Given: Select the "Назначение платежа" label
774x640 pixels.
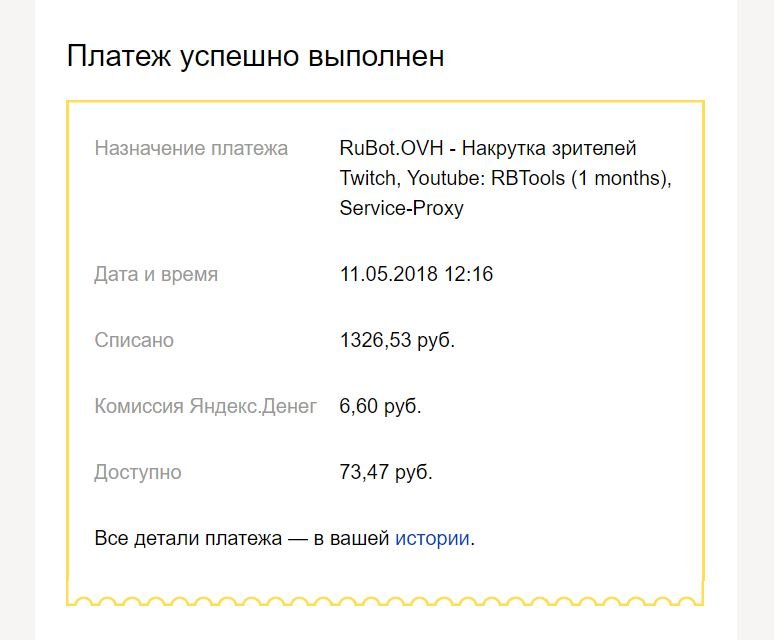Looking at the screenshot, I should [191, 149].
